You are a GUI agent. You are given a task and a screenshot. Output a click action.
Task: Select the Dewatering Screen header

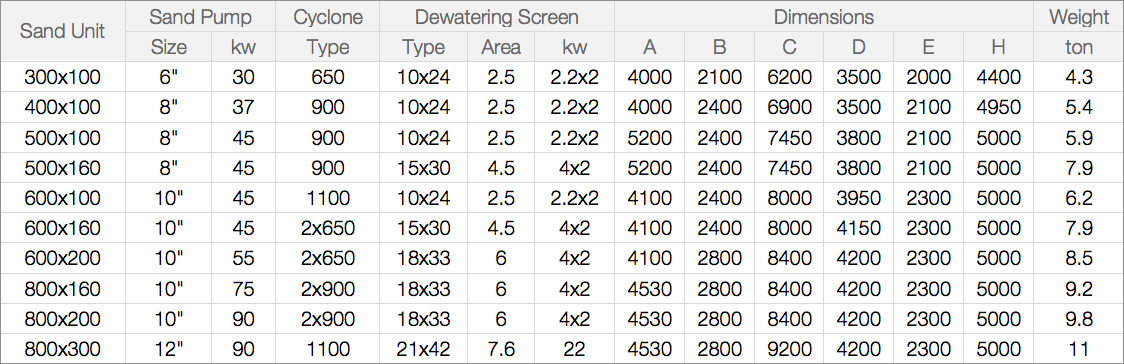pos(497,17)
